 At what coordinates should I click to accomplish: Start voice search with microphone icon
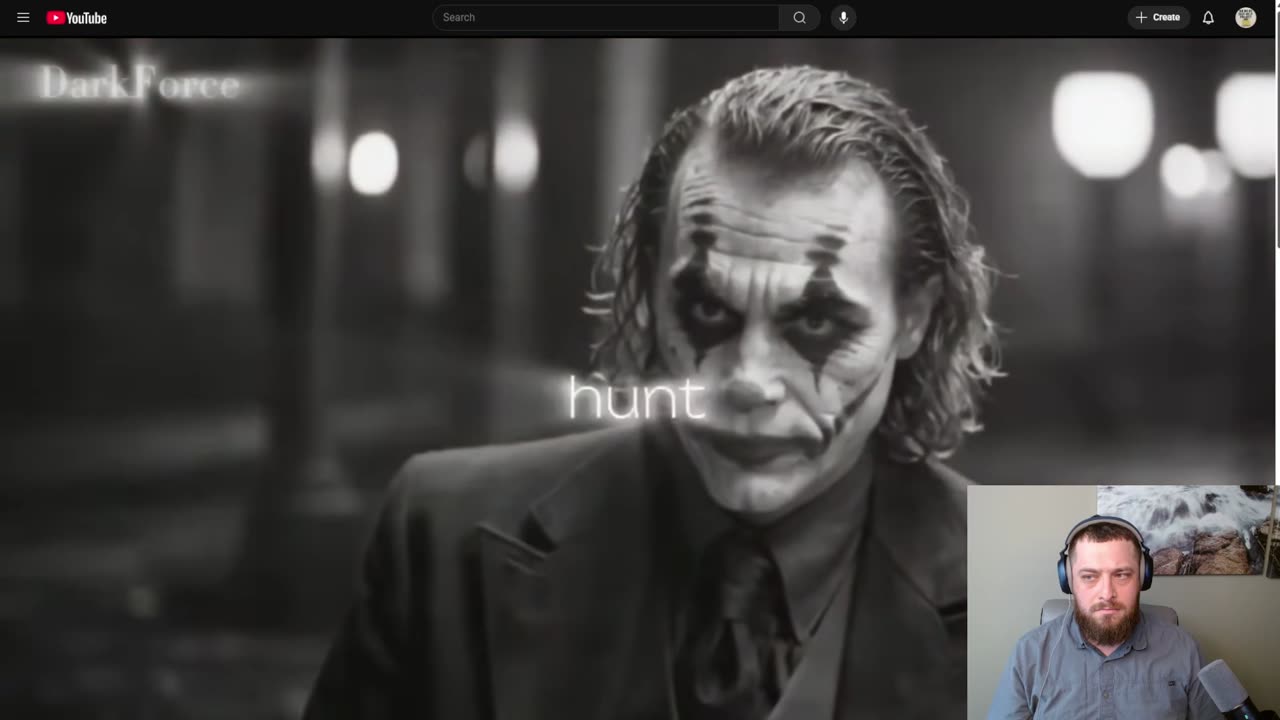point(843,17)
